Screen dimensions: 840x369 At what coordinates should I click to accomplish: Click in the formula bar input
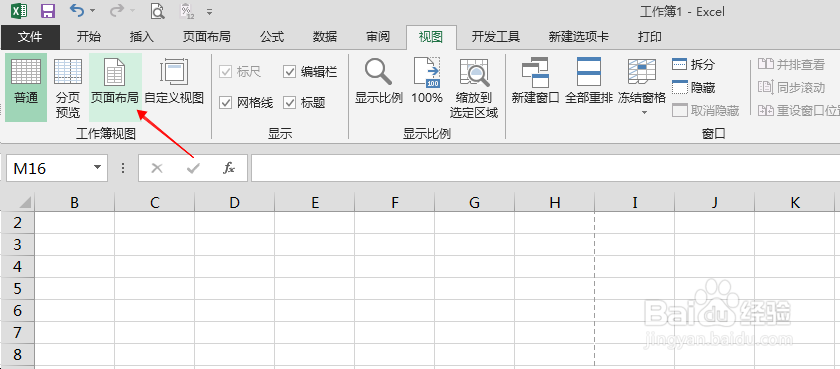(x=545, y=168)
